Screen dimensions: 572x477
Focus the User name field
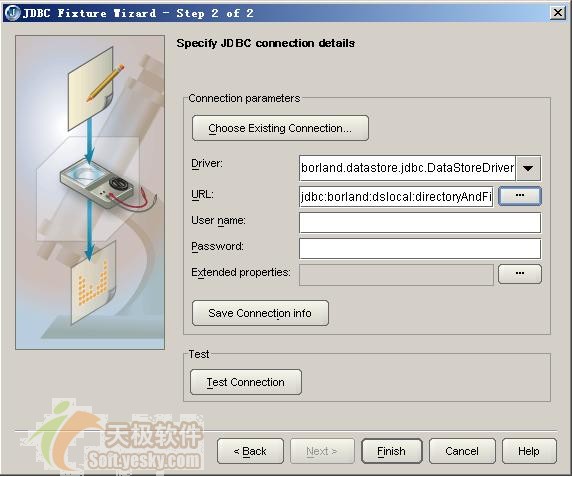point(420,223)
